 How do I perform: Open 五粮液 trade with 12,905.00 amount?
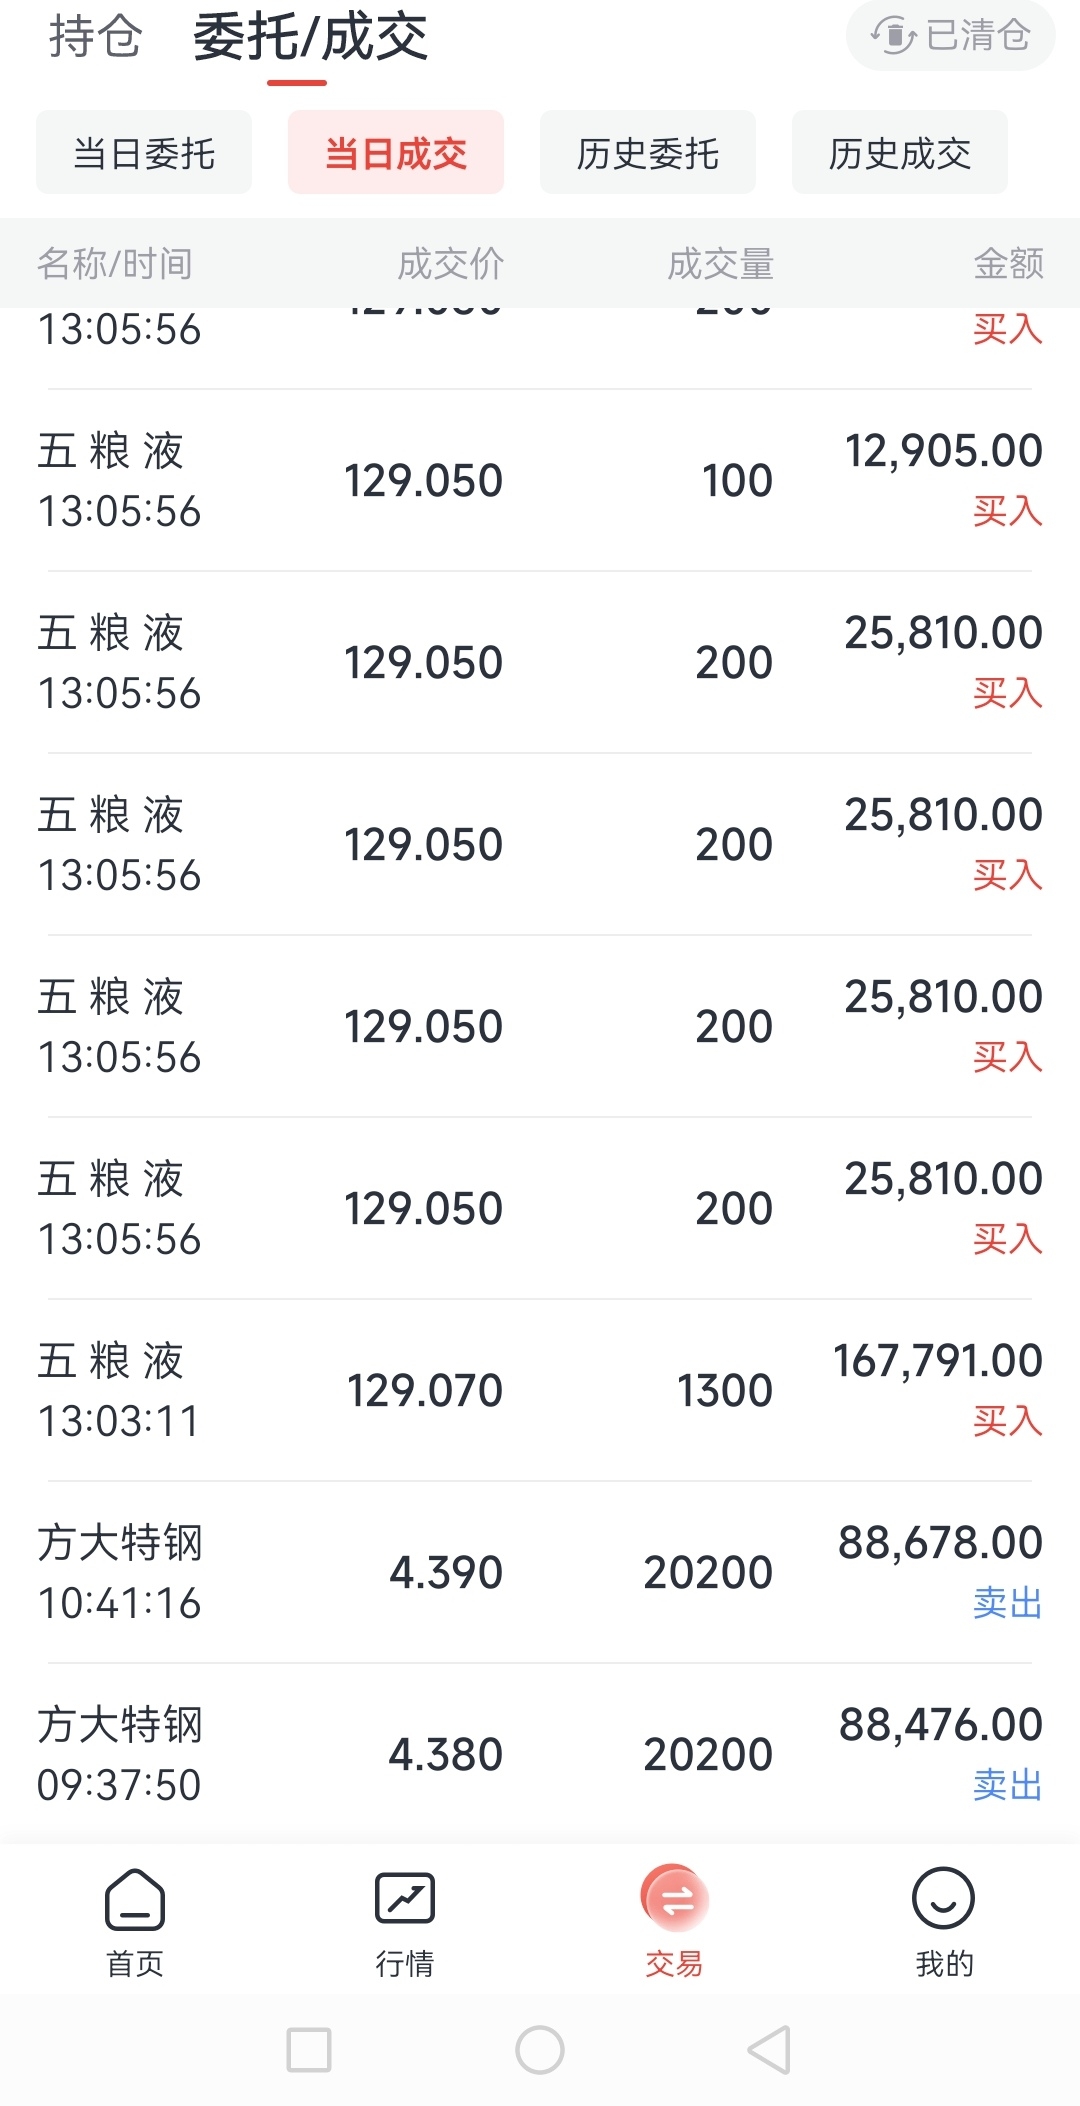(540, 480)
